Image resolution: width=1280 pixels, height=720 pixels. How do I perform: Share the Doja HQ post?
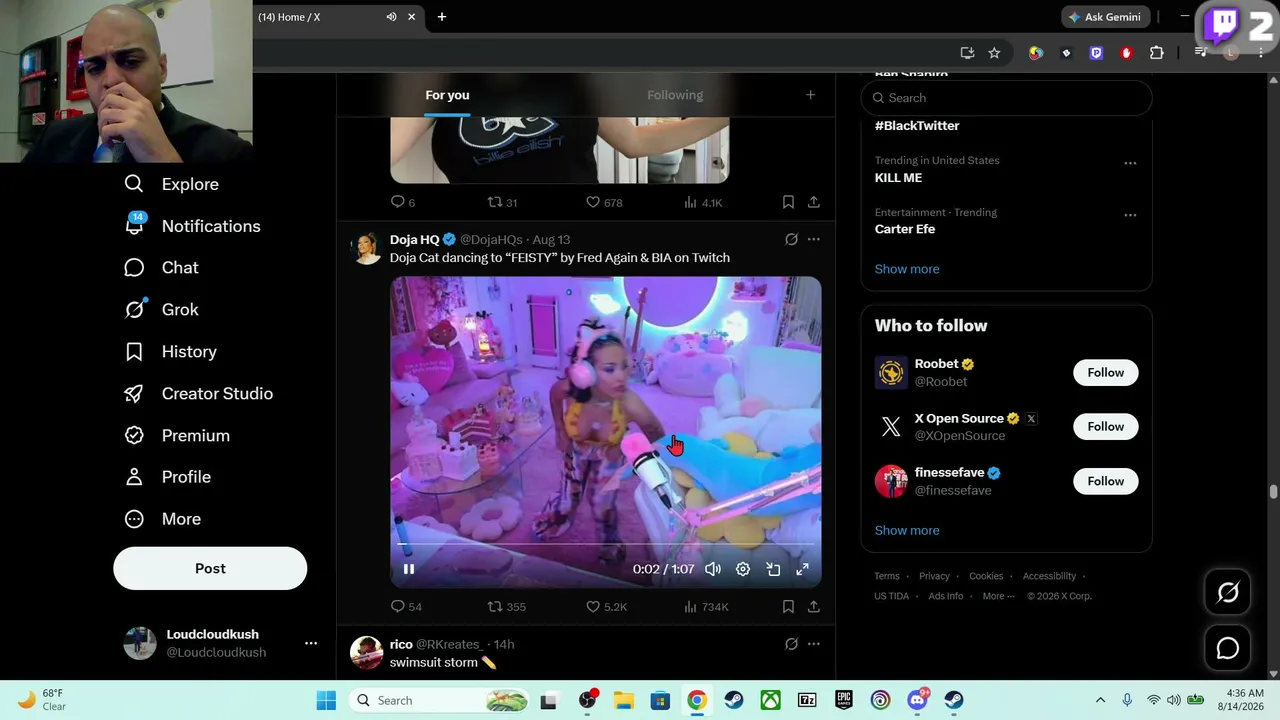(x=814, y=607)
